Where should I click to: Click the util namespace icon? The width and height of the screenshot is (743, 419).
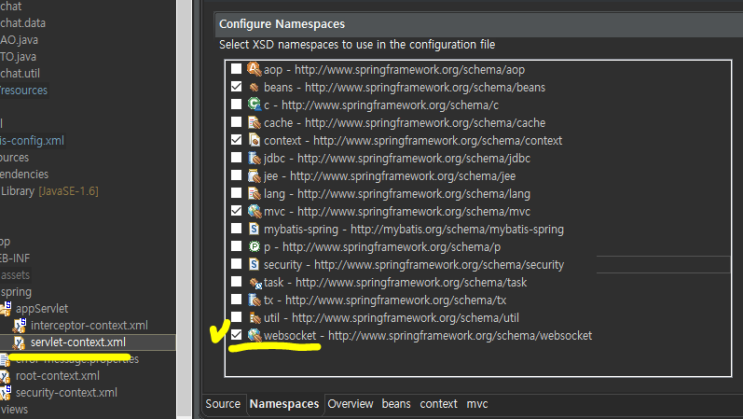255,318
